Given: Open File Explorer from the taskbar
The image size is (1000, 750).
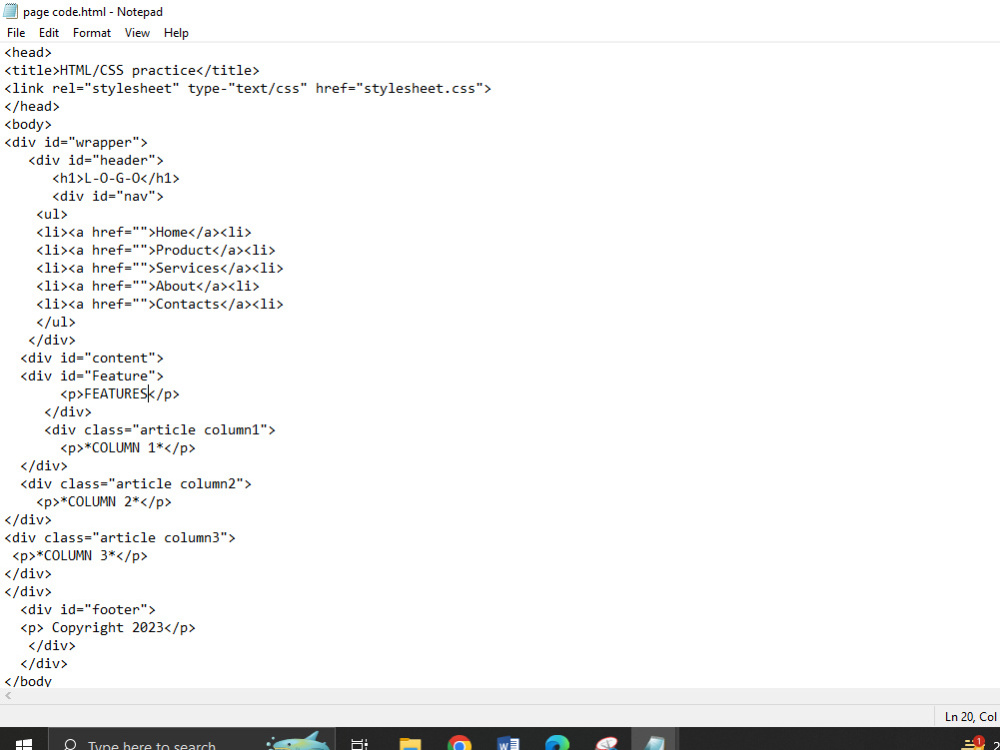Looking at the screenshot, I should coord(410,744).
